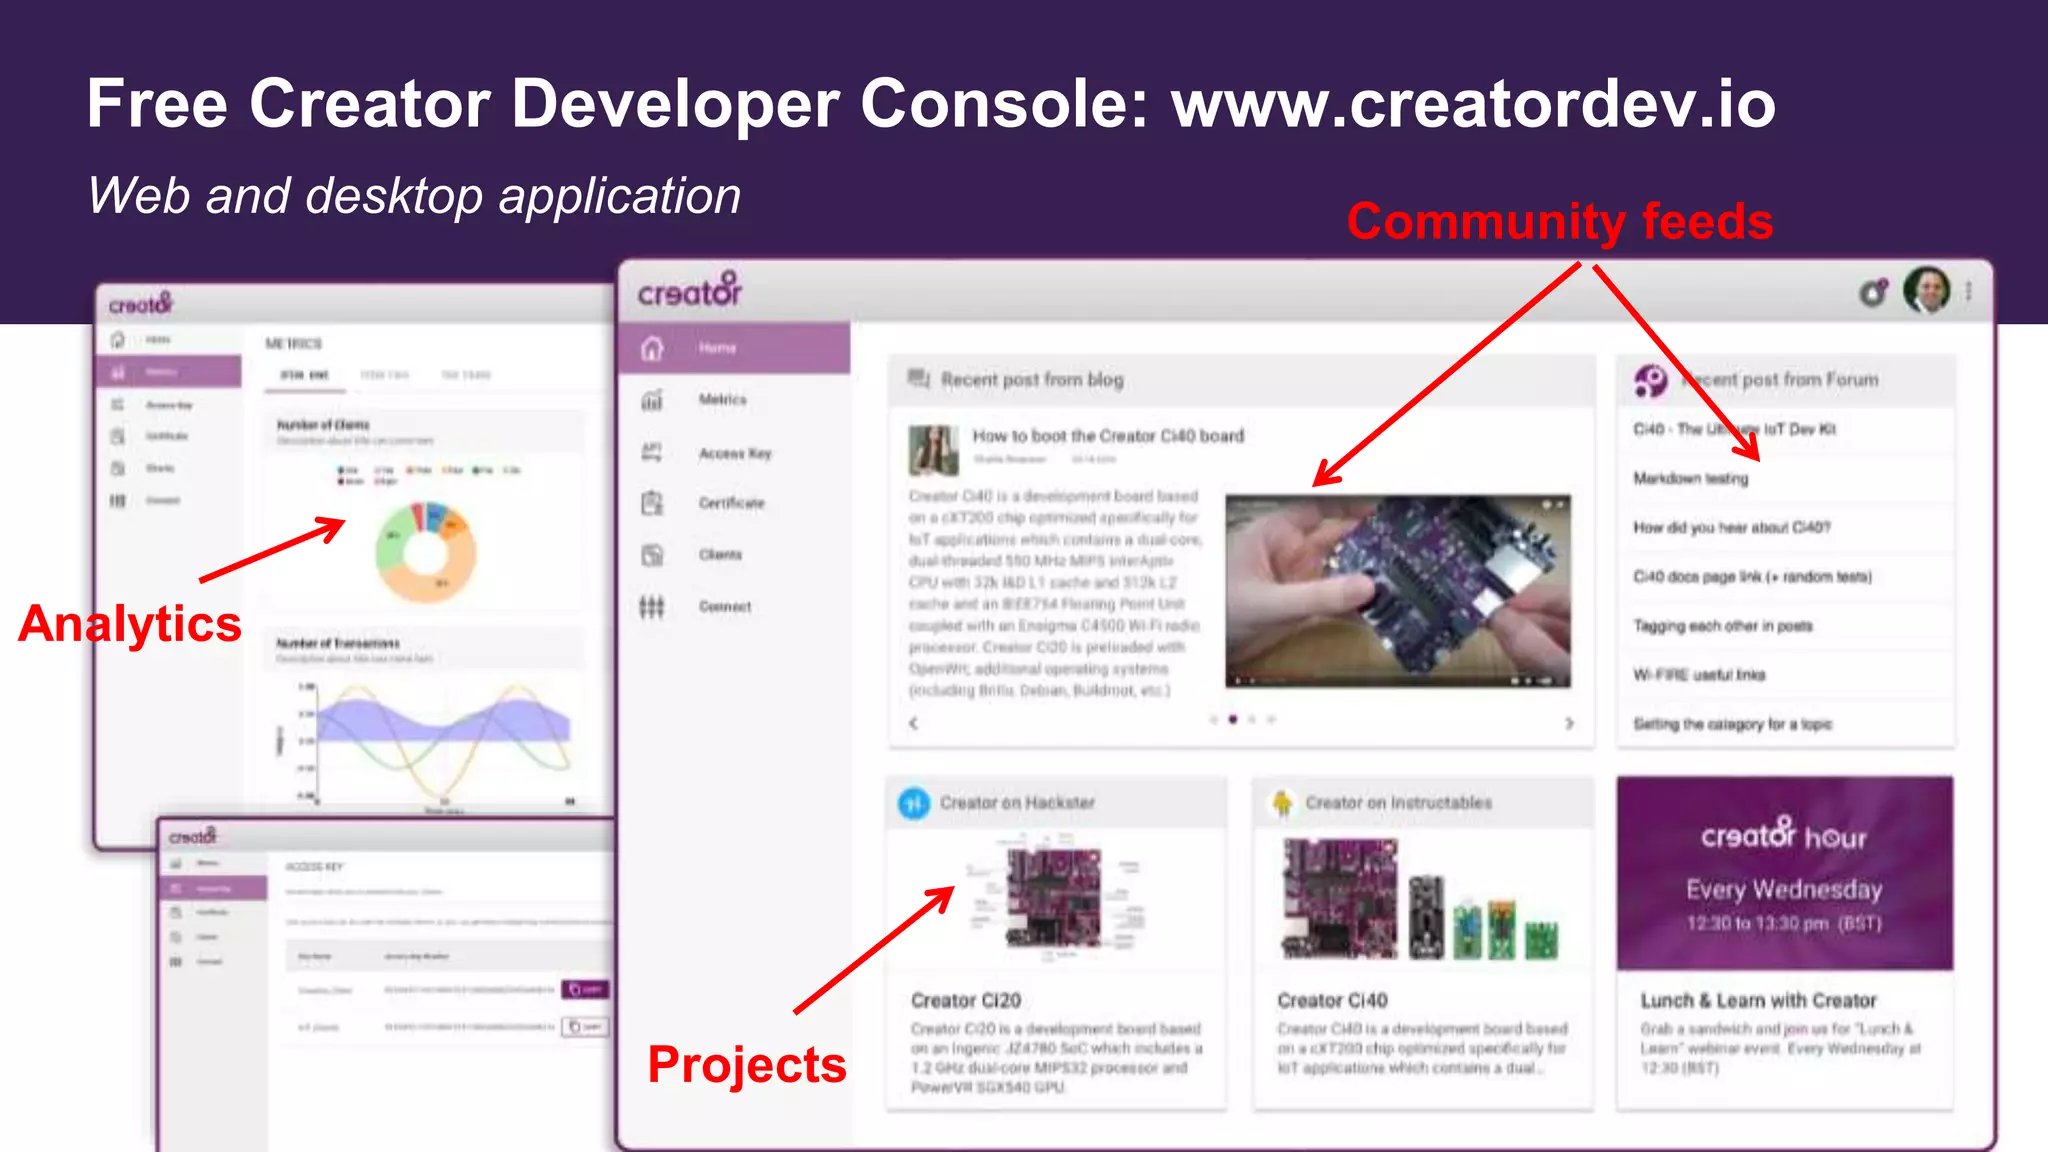Image resolution: width=2048 pixels, height=1152 pixels.
Task: Select Connect menu item in main sidebar
Action: click(x=734, y=606)
